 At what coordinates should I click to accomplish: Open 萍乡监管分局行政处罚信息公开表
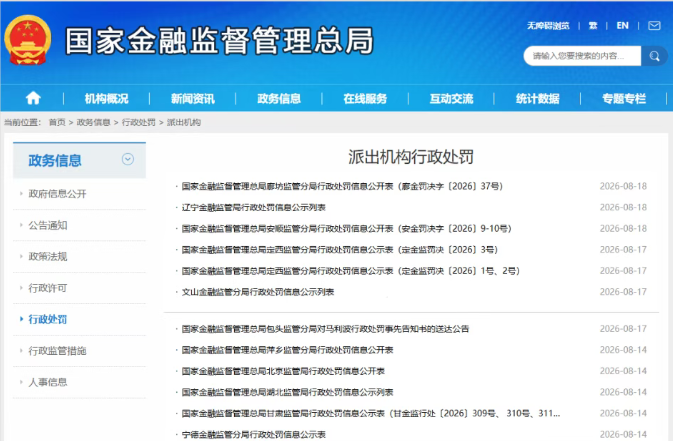tap(288, 350)
